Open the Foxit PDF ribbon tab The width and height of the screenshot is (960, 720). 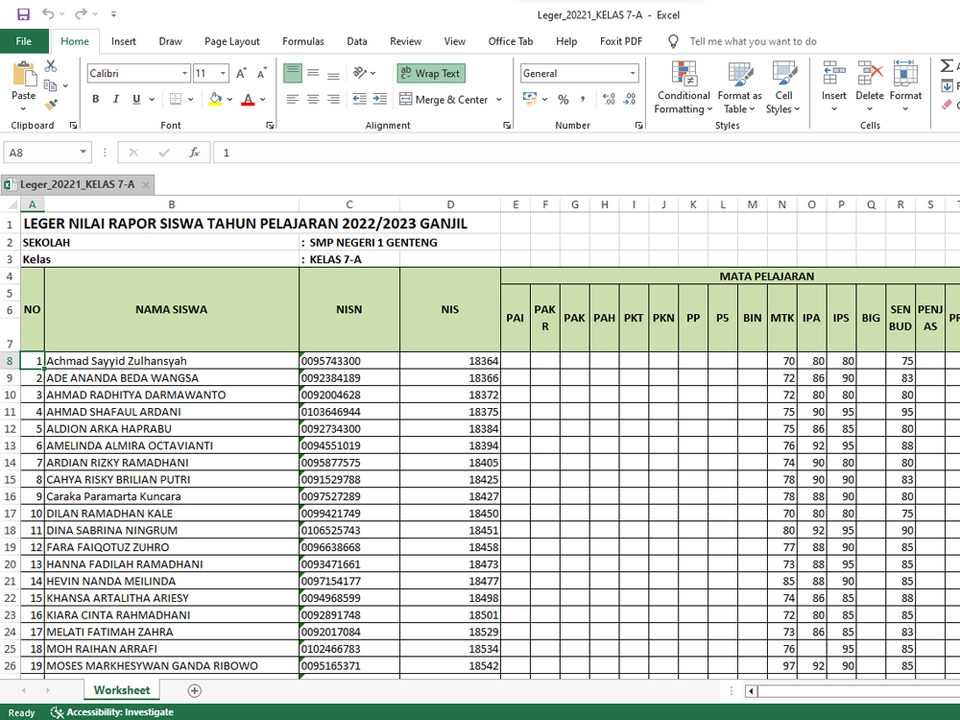coord(621,41)
